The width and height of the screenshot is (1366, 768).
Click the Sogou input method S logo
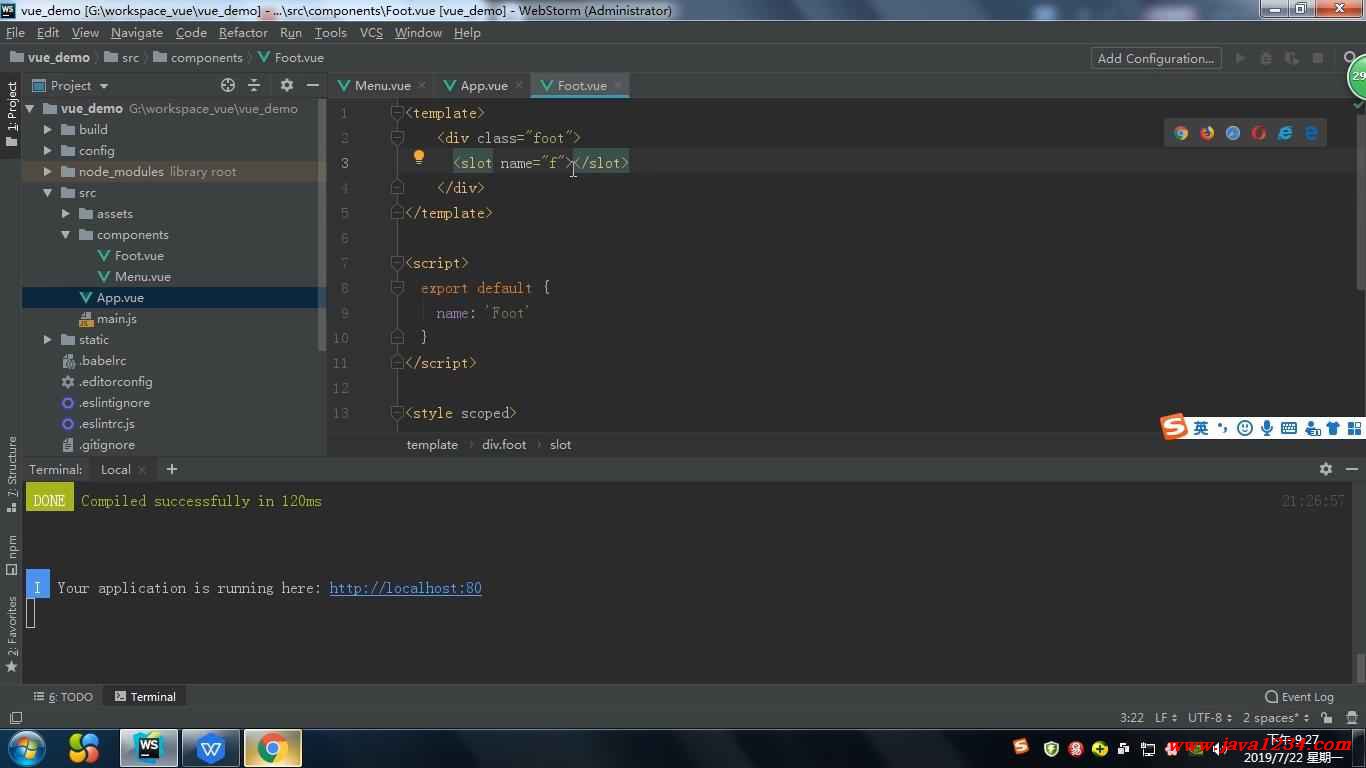[1174, 427]
